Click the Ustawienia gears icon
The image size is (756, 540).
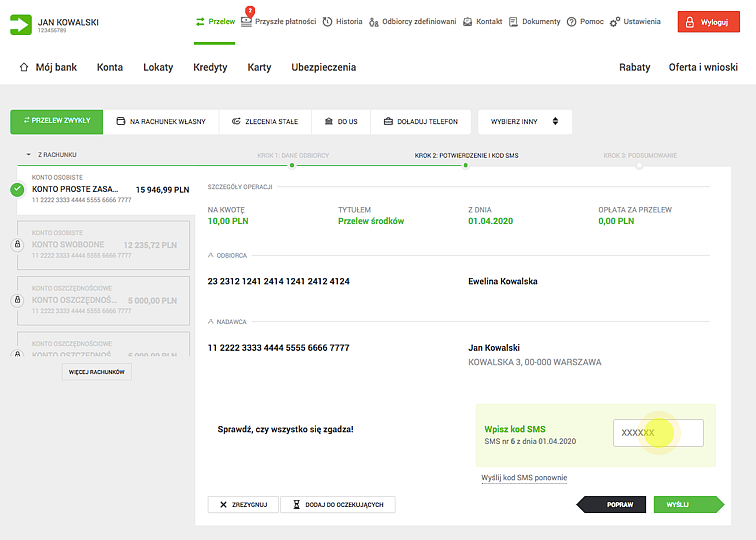tap(615, 22)
